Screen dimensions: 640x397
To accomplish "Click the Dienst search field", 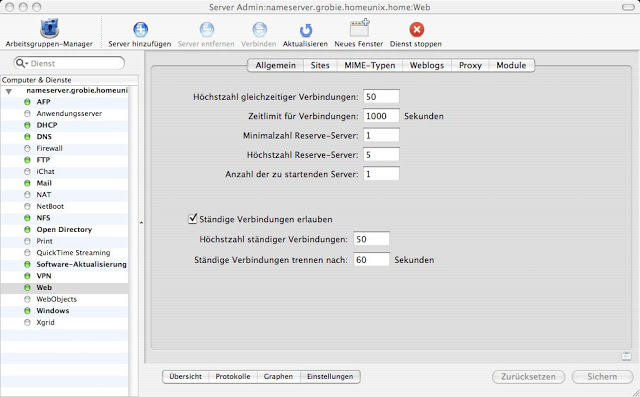I will pyautogui.click(x=69, y=63).
